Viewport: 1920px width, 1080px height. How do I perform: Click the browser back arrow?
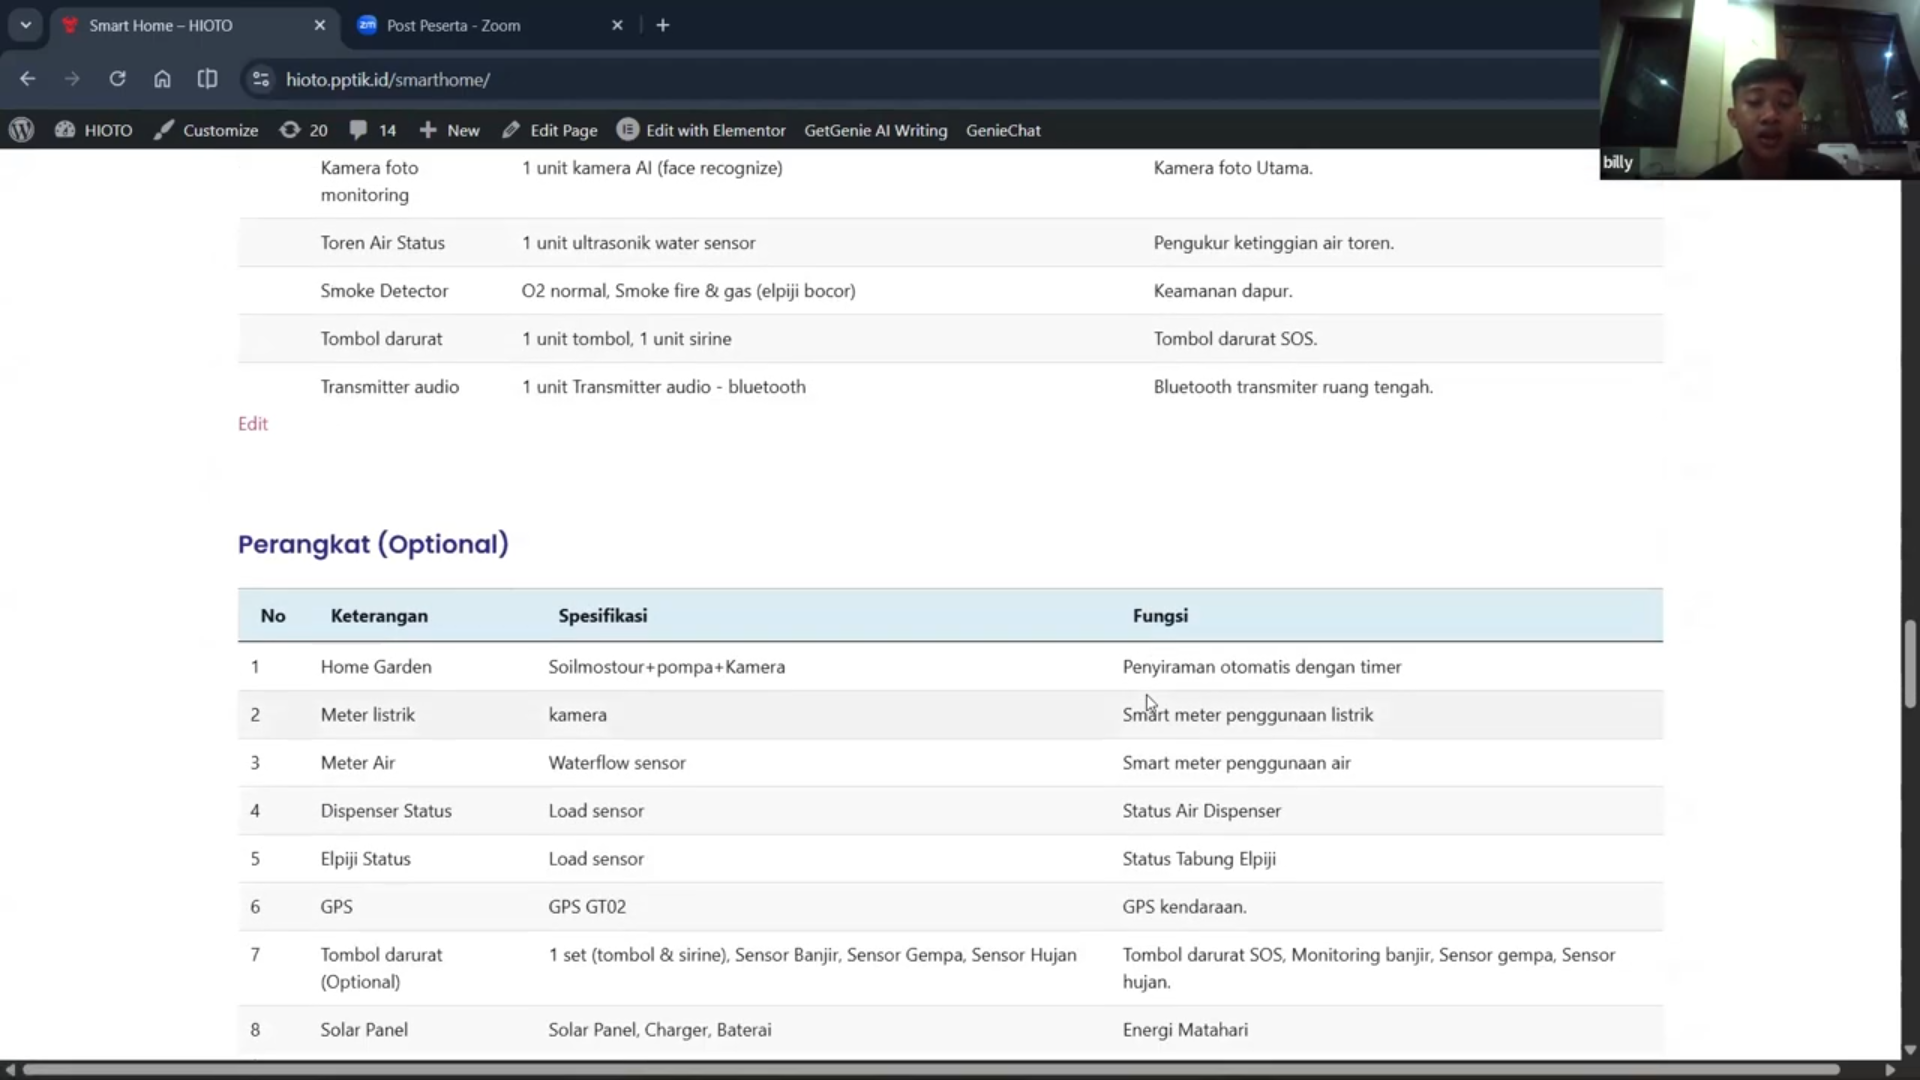[x=28, y=79]
